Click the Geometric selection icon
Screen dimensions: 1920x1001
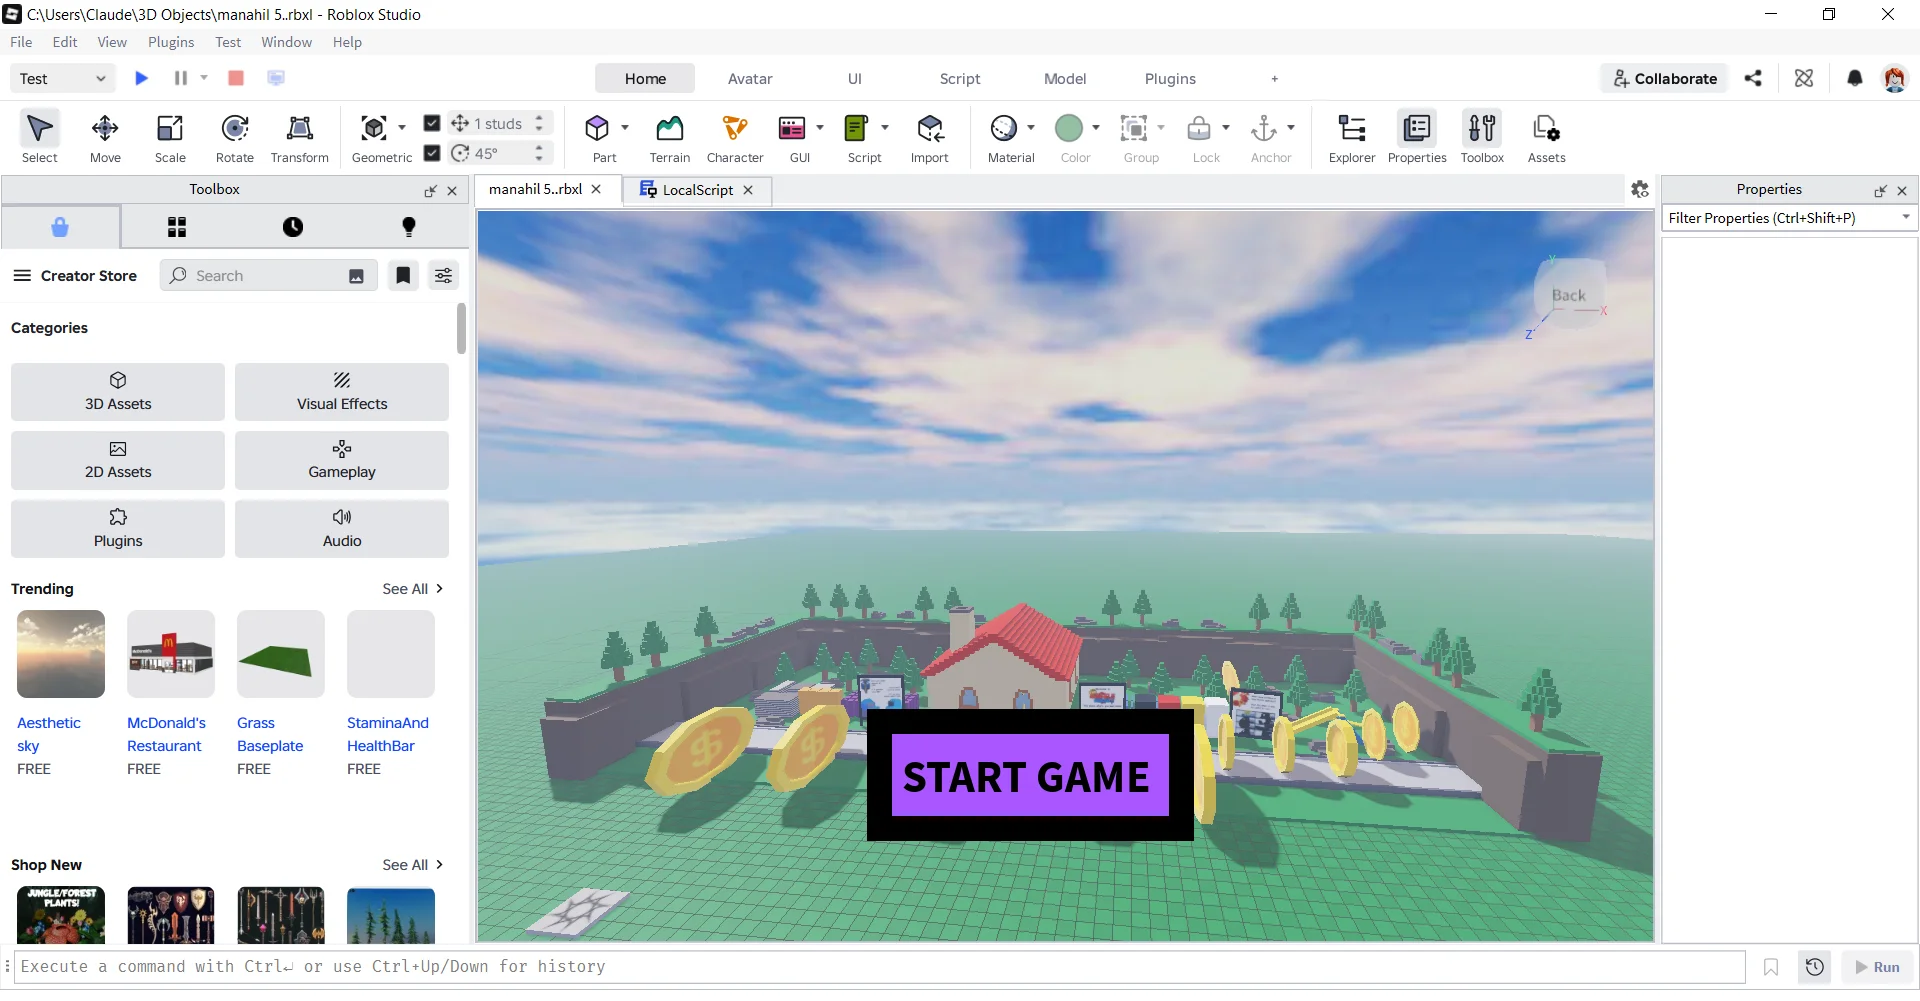click(374, 128)
